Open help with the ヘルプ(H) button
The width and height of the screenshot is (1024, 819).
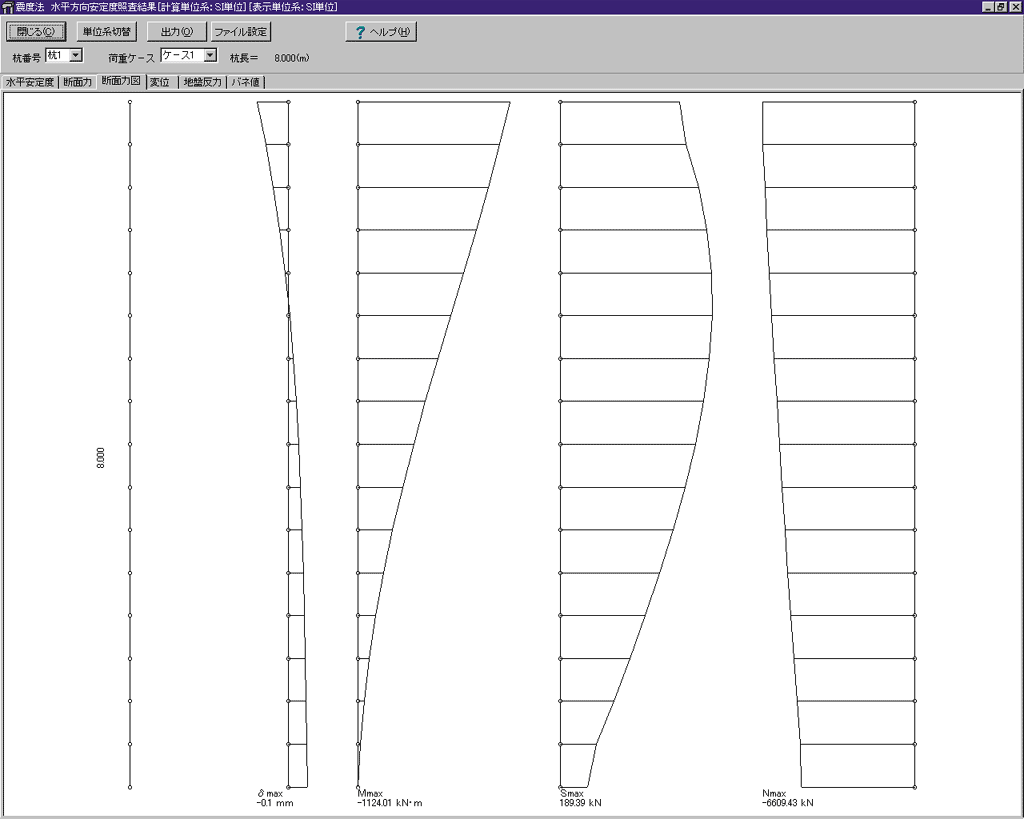[x=381, y=32]
